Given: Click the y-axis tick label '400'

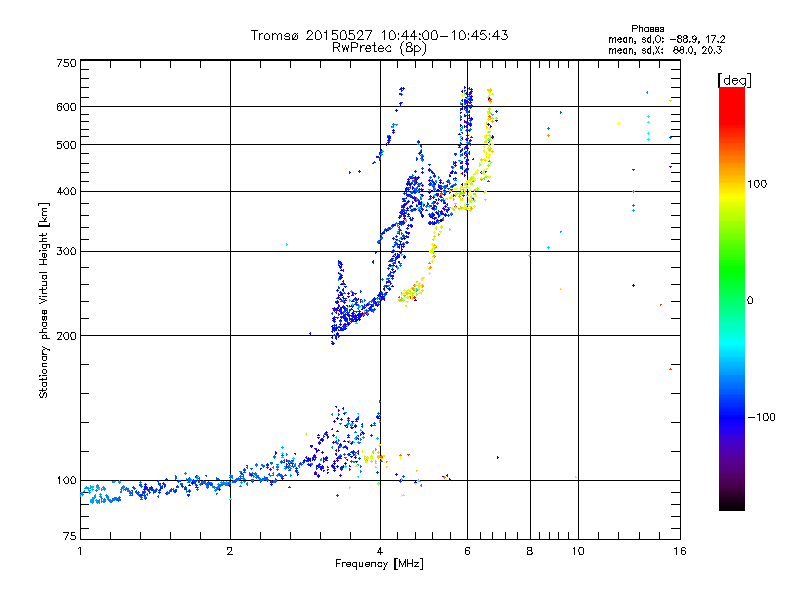Looking at the screenshot, I should pyautogui.click(x=66, y=192).
